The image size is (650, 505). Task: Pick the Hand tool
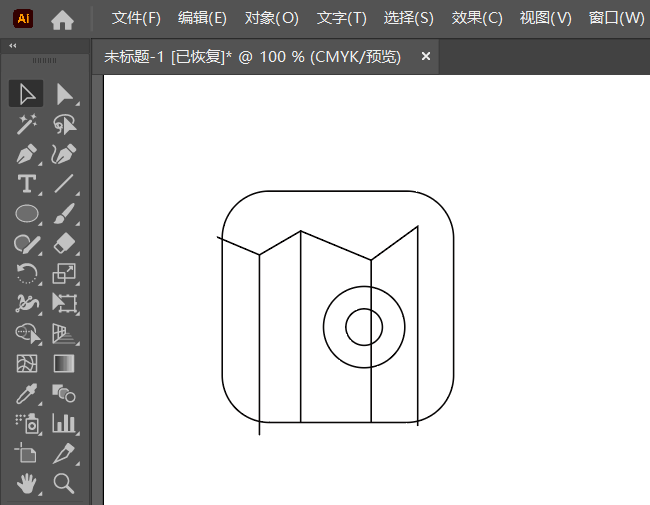click(x=27, y=483)
